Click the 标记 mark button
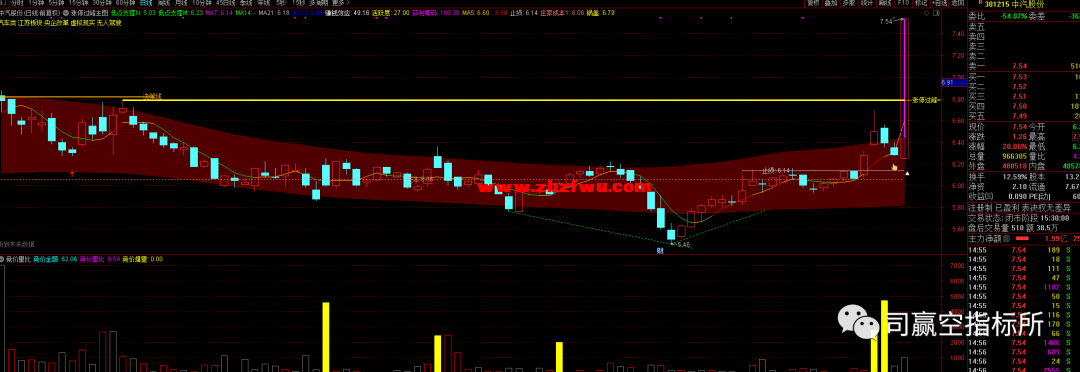This screenshot has height=372, width=1080. [x=922, y=3]
